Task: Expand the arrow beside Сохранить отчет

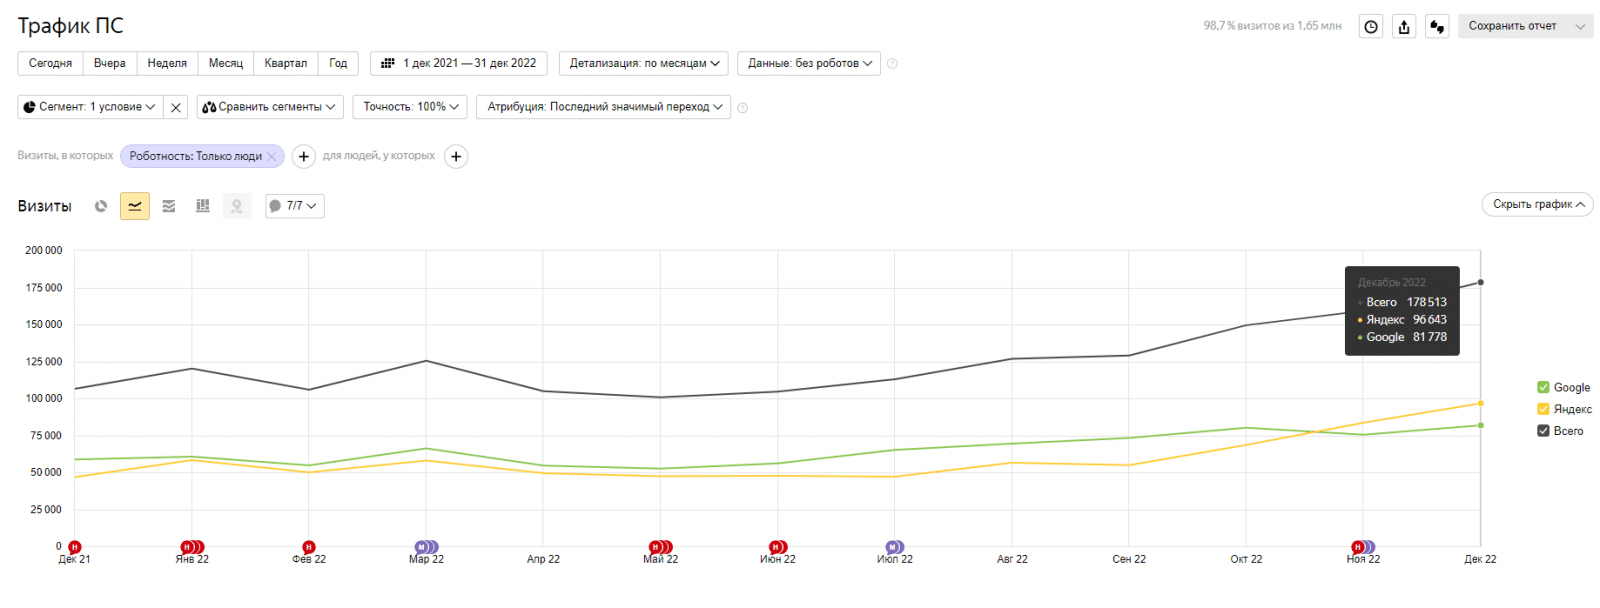Action: click(1580, 27)
